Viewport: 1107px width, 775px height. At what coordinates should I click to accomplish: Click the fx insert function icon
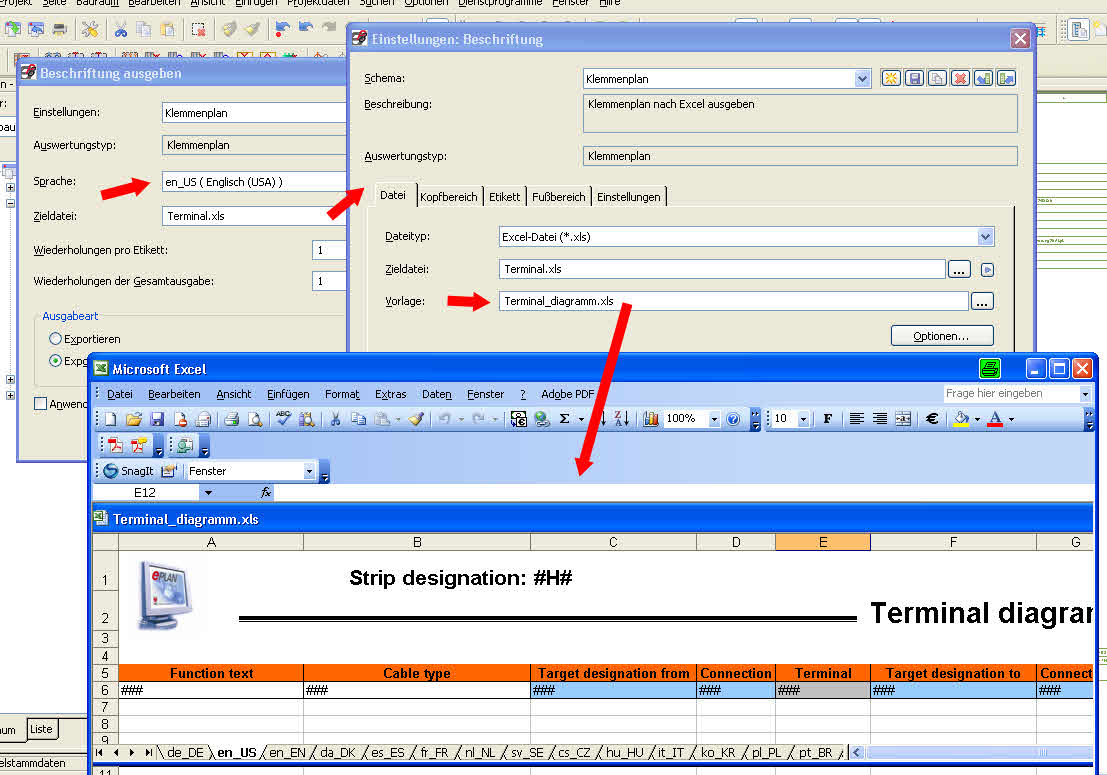click(x=265, y=493)
